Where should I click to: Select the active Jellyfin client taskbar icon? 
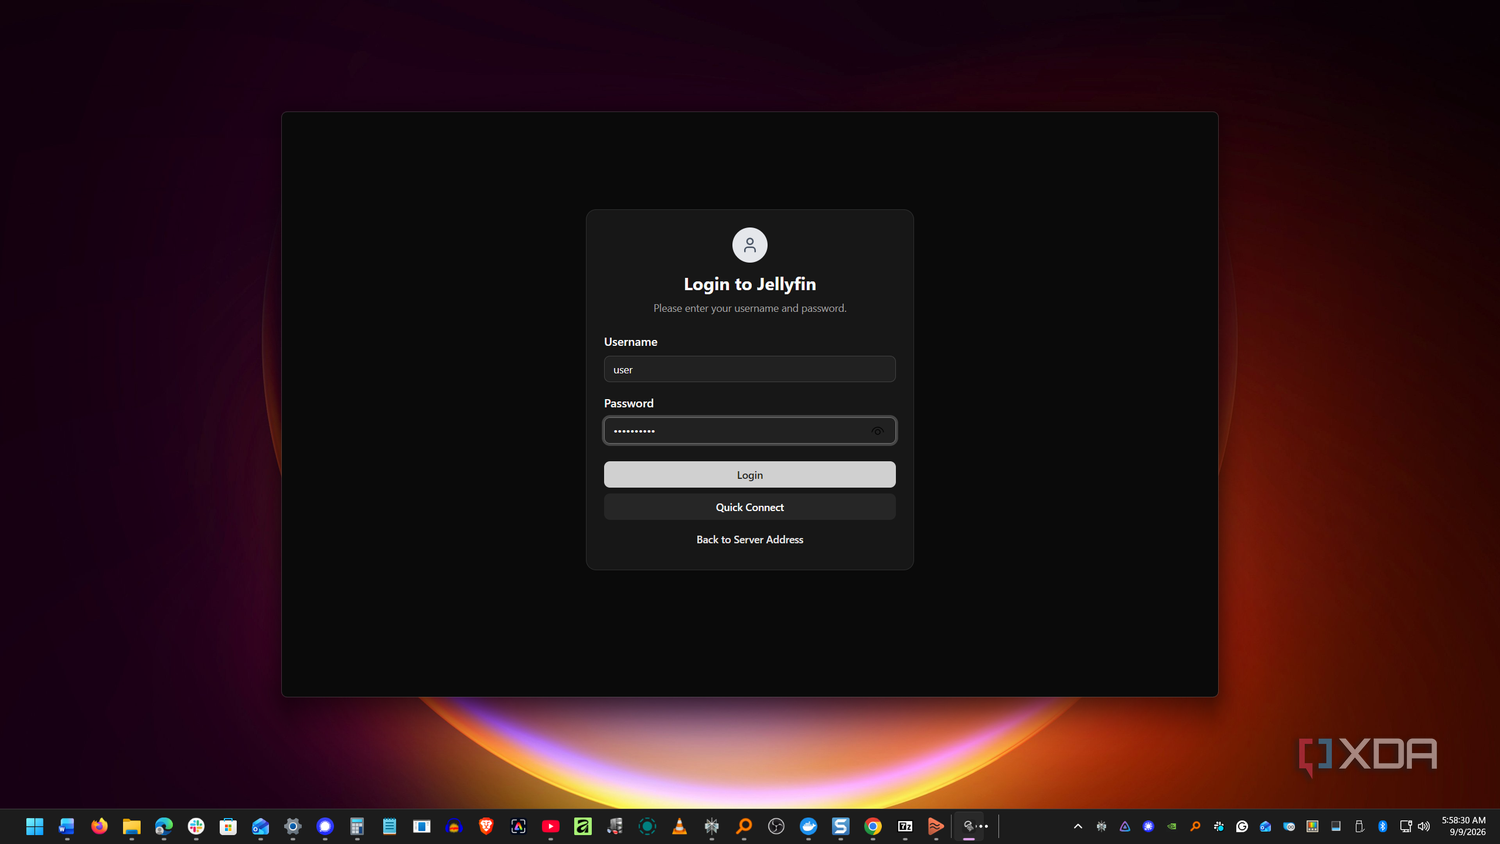969,826
